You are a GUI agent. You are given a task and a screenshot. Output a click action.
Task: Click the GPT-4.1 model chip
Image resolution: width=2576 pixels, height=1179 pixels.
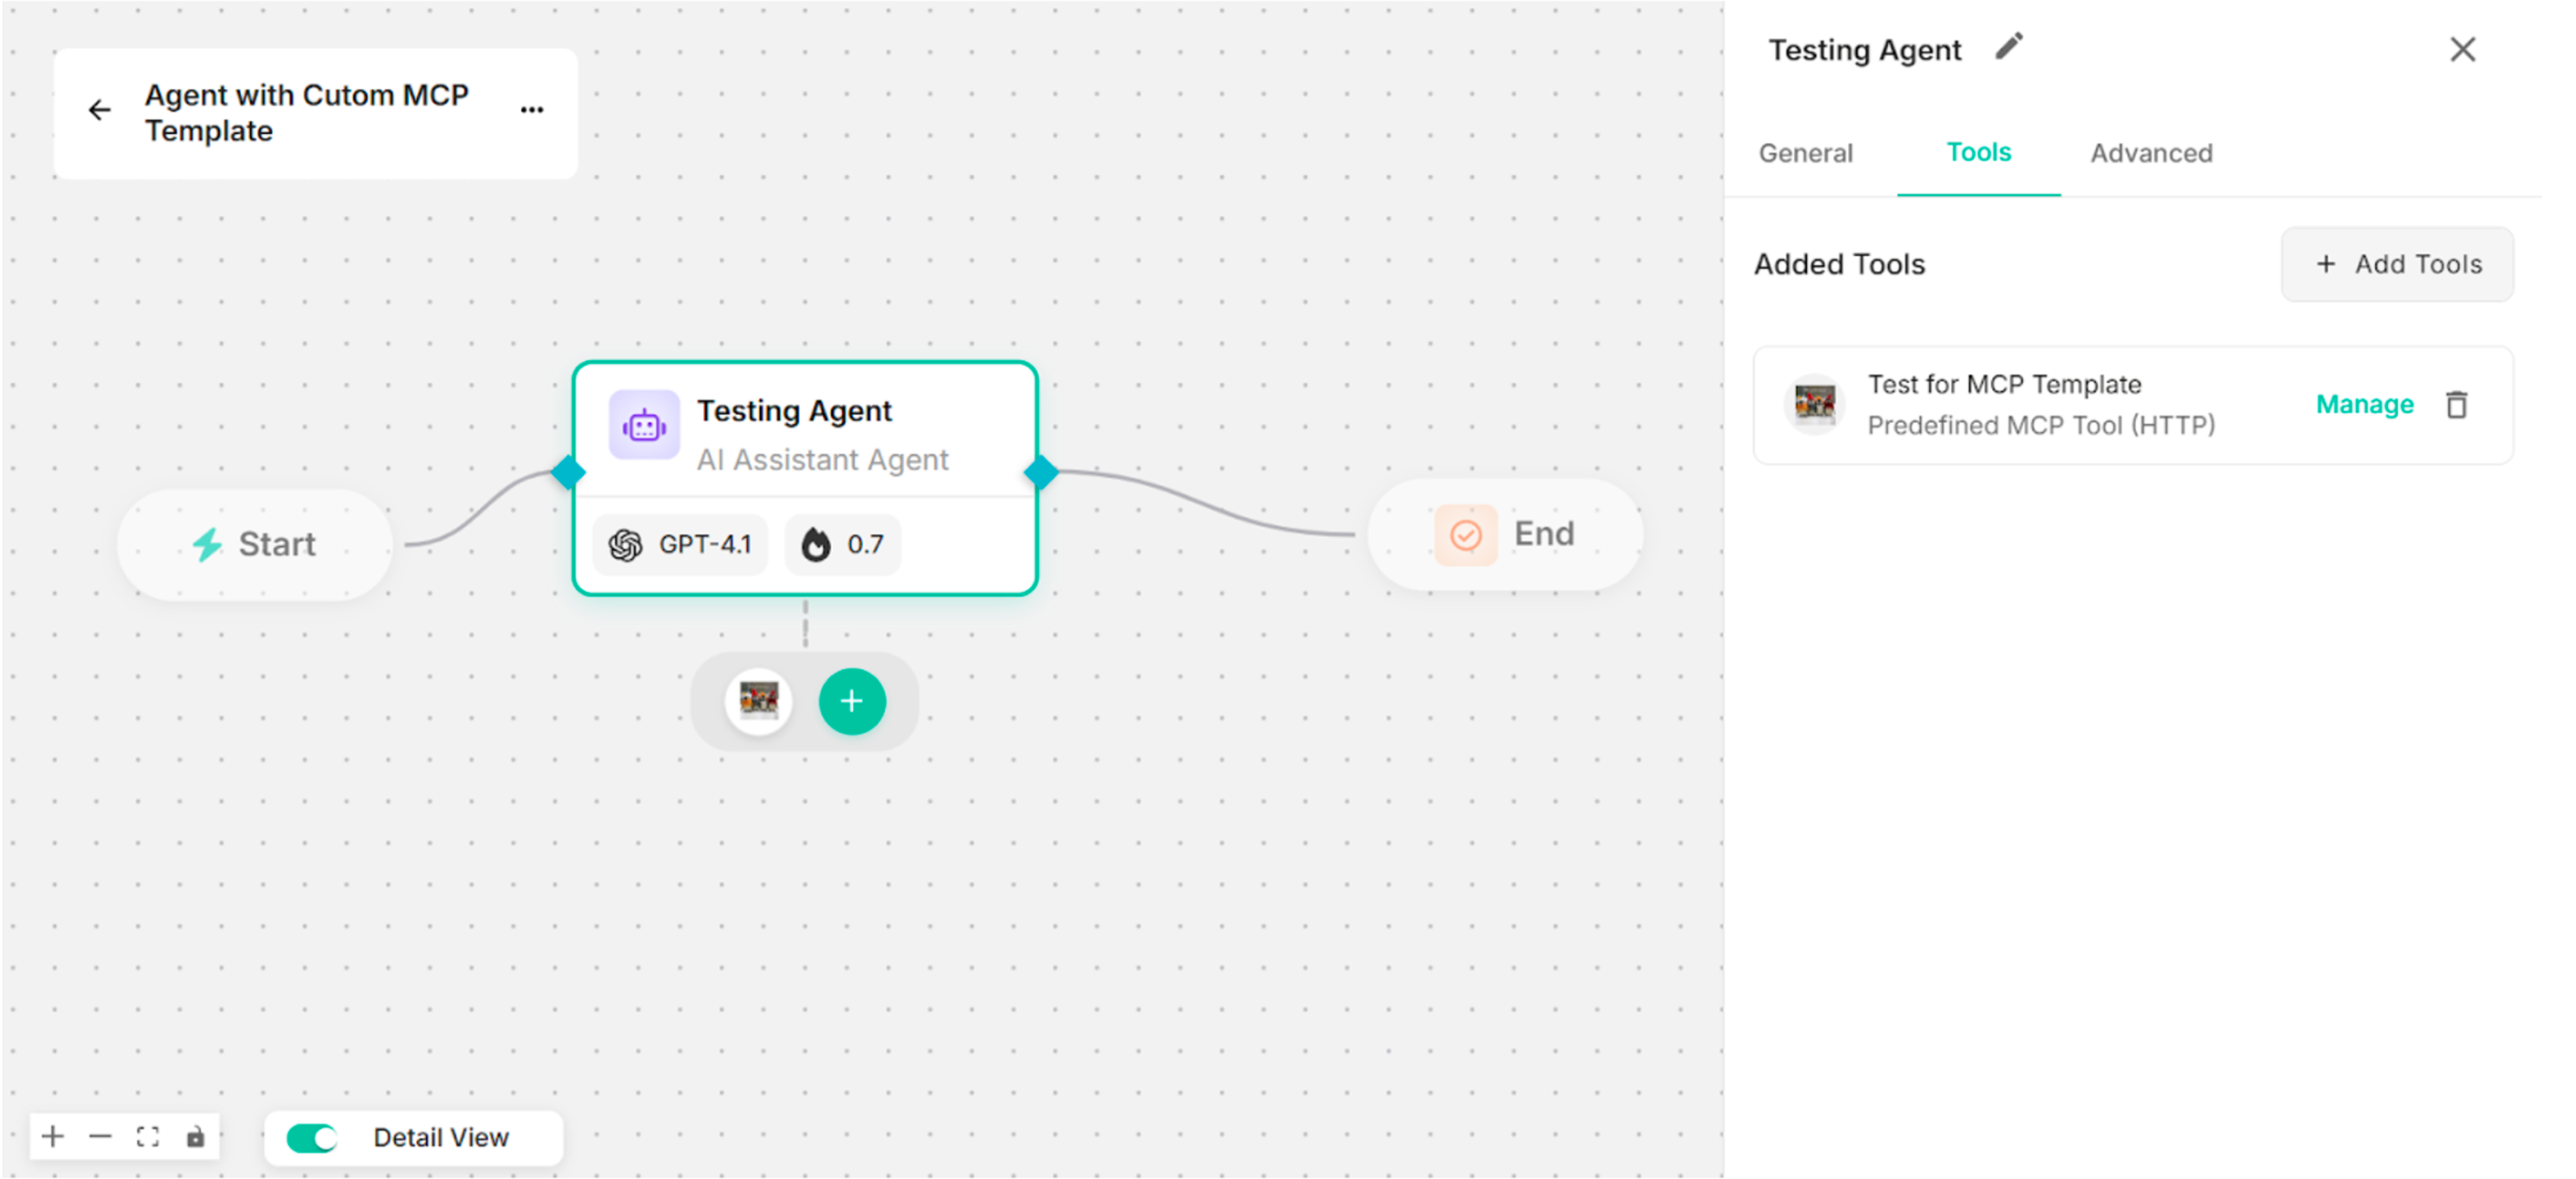point(680,544)
